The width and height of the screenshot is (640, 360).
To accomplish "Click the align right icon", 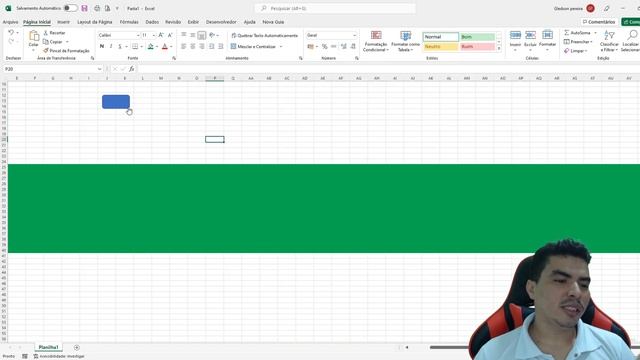I will coord(202,47).
